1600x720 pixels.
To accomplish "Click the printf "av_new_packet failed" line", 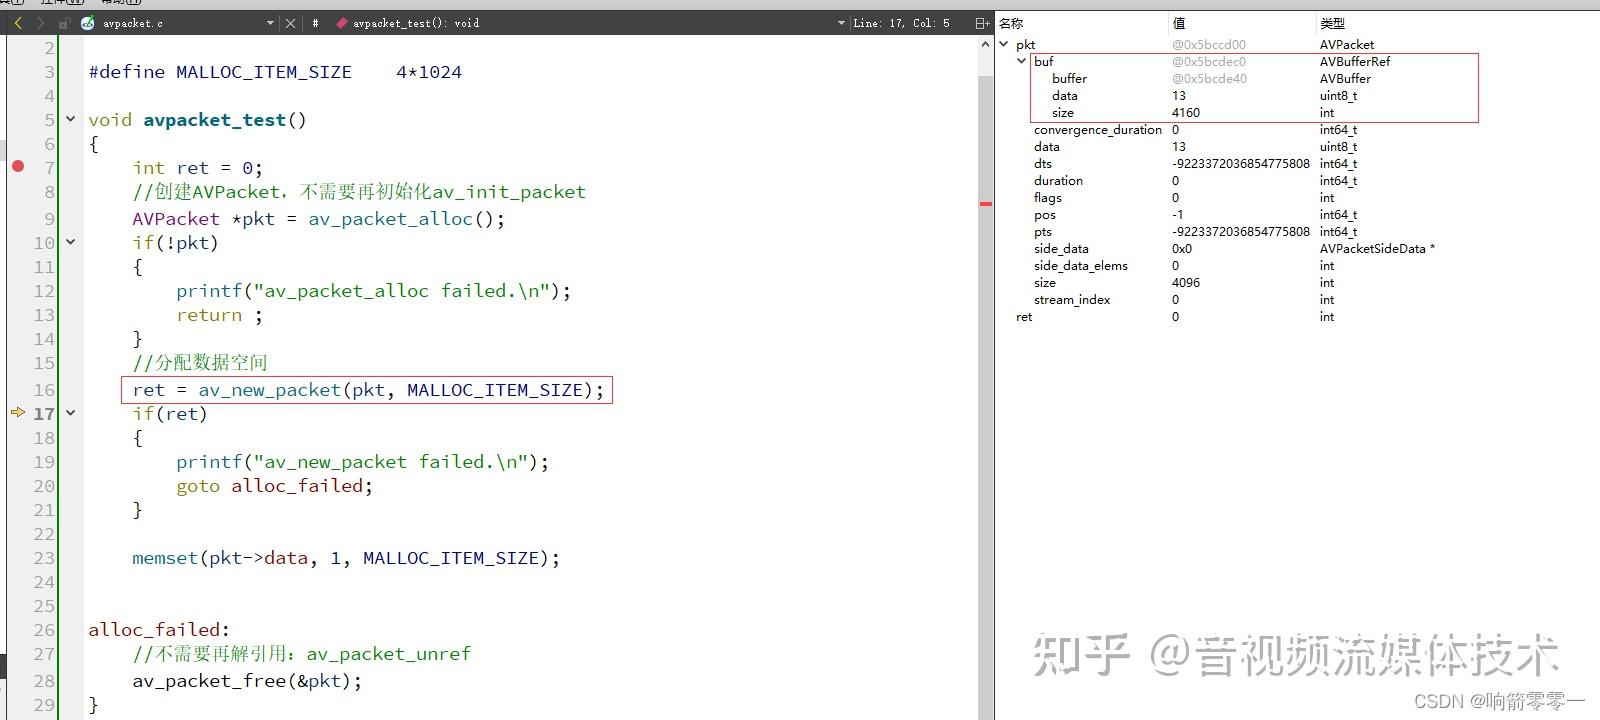I will pos(363,462).
